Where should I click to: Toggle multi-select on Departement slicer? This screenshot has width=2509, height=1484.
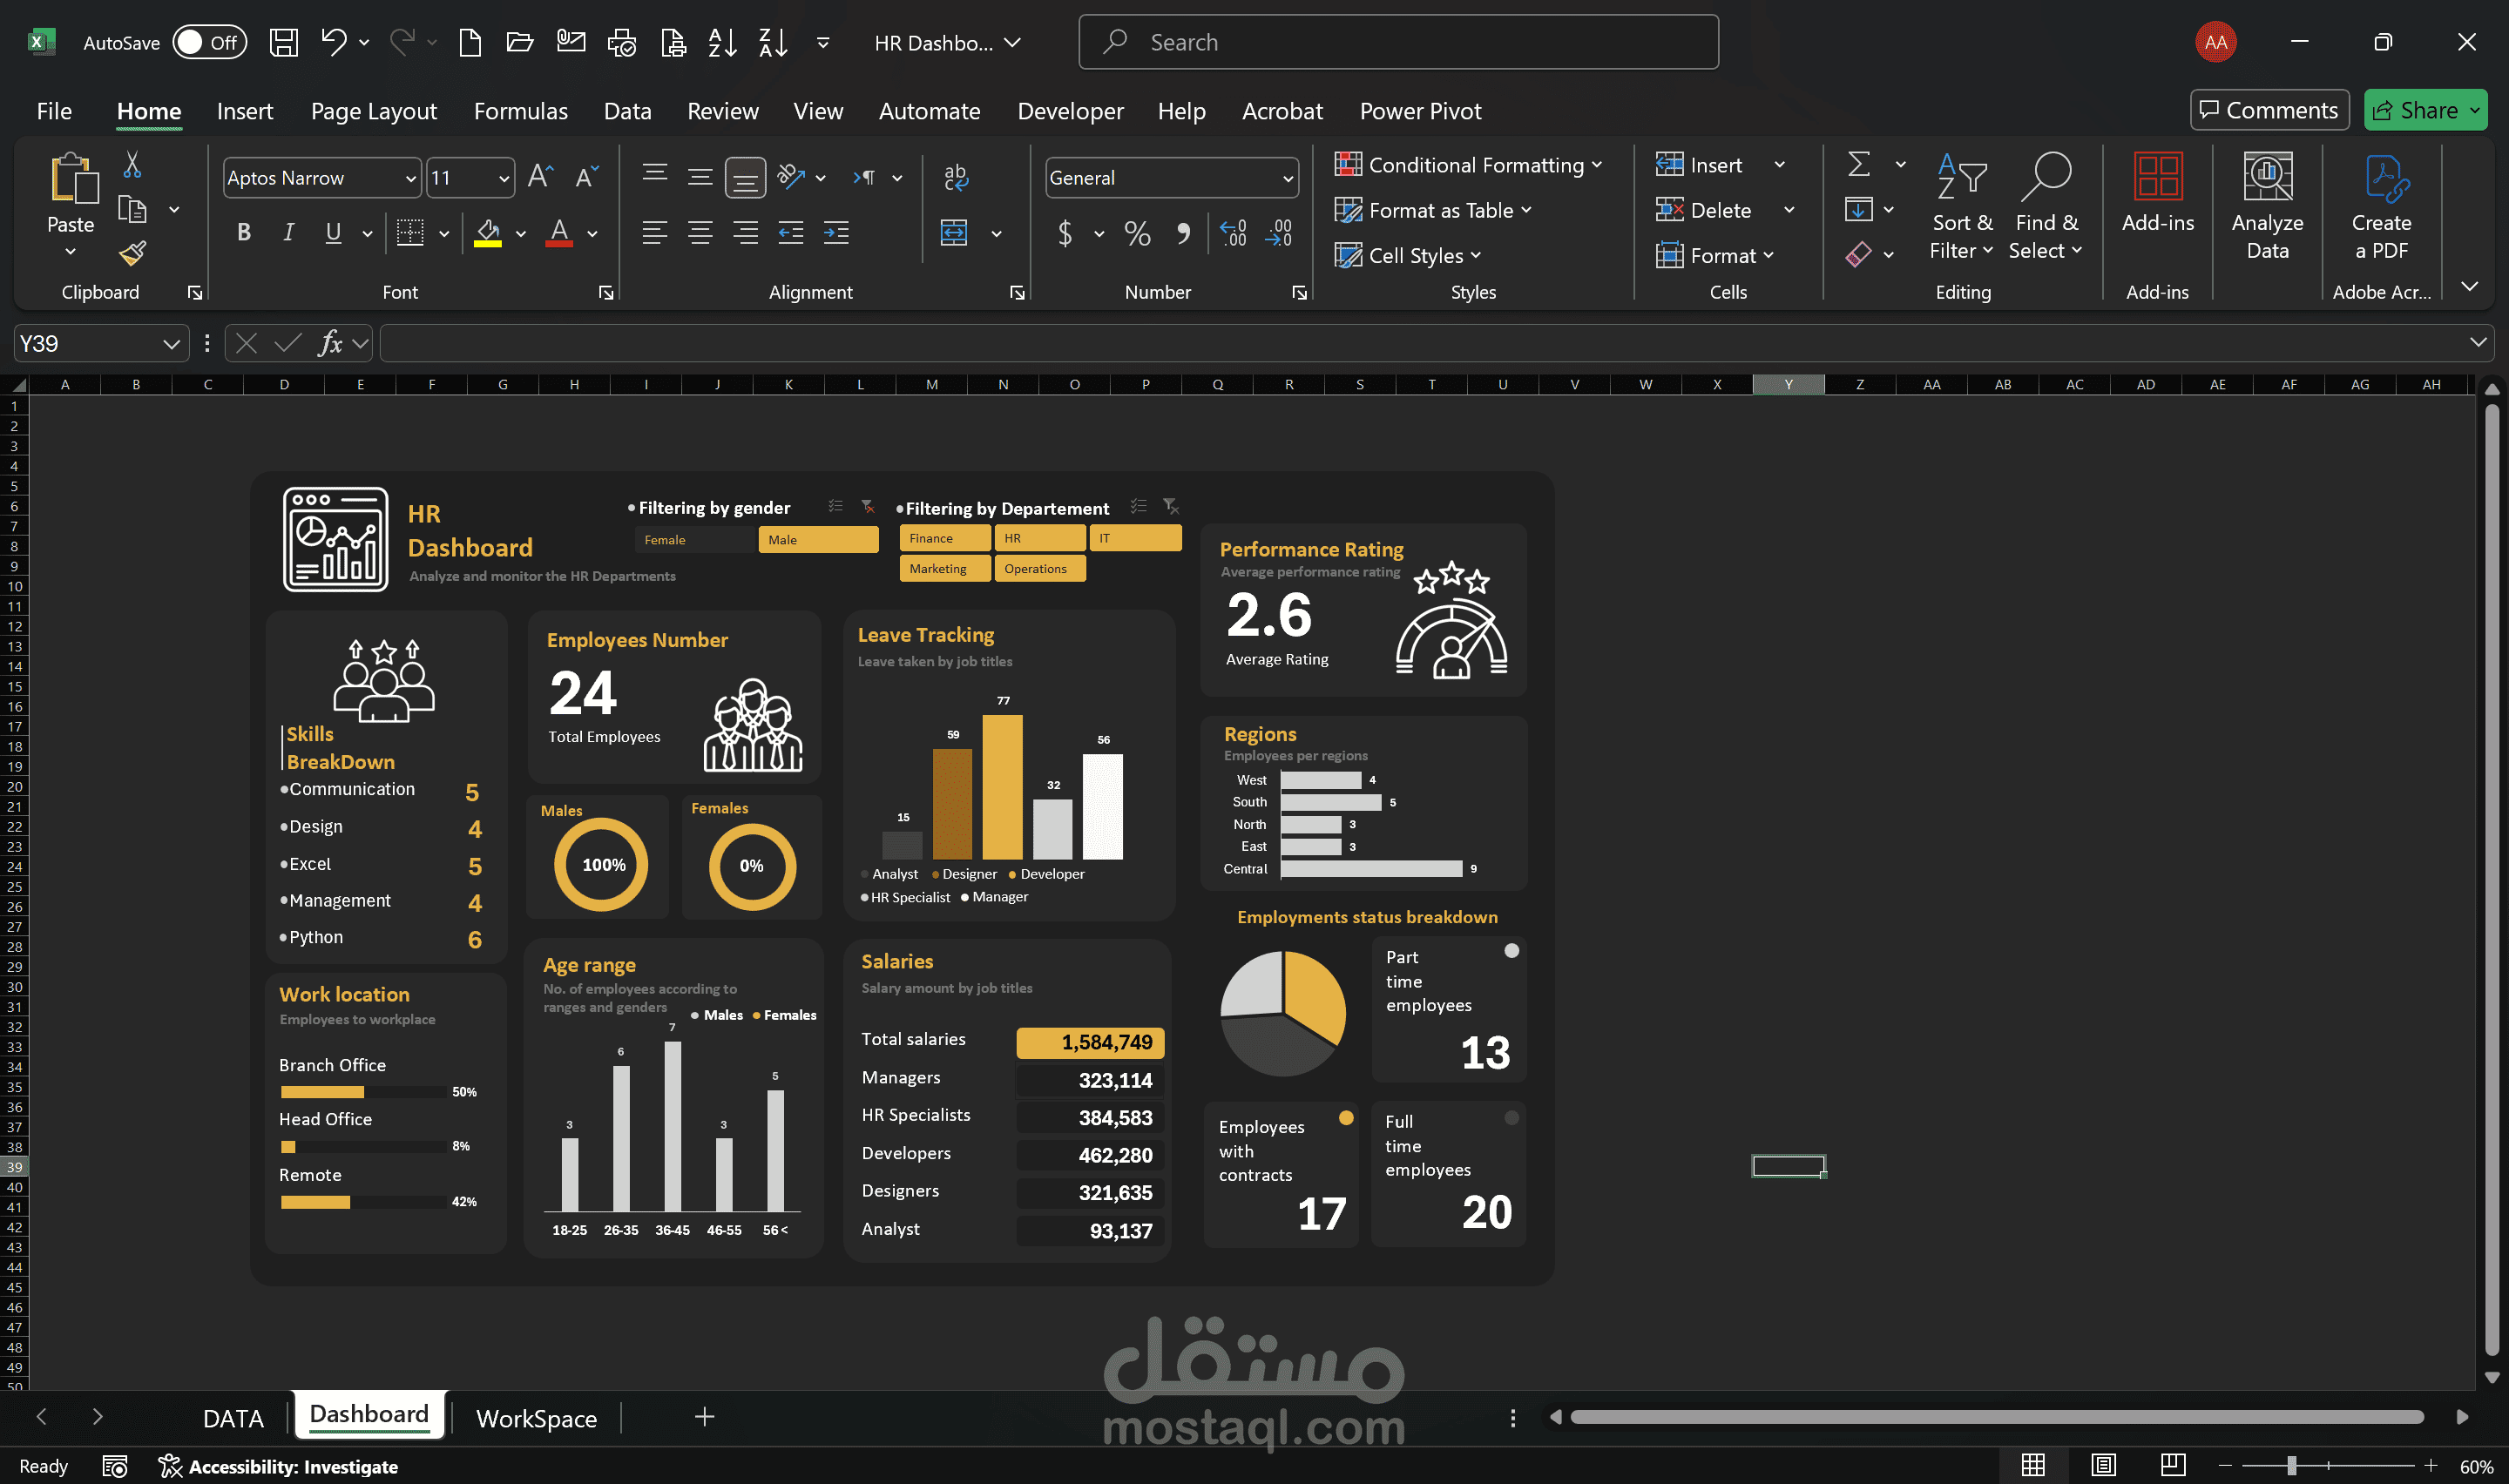tap(1138, 506)
